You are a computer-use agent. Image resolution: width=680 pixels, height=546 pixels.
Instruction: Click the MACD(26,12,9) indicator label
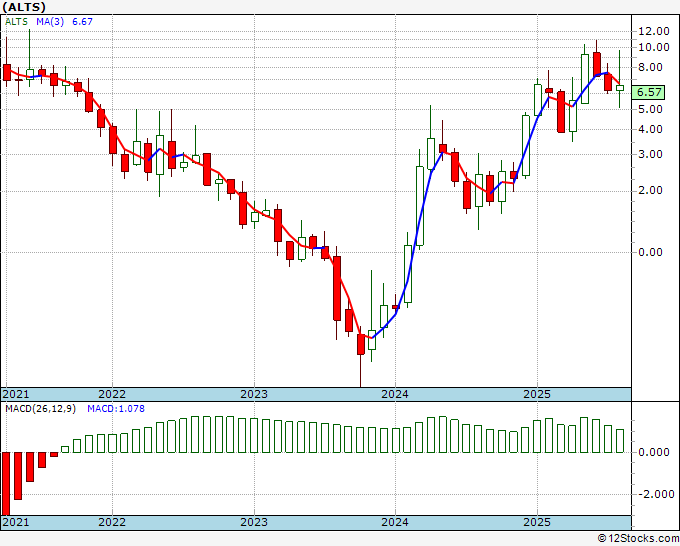40,409
